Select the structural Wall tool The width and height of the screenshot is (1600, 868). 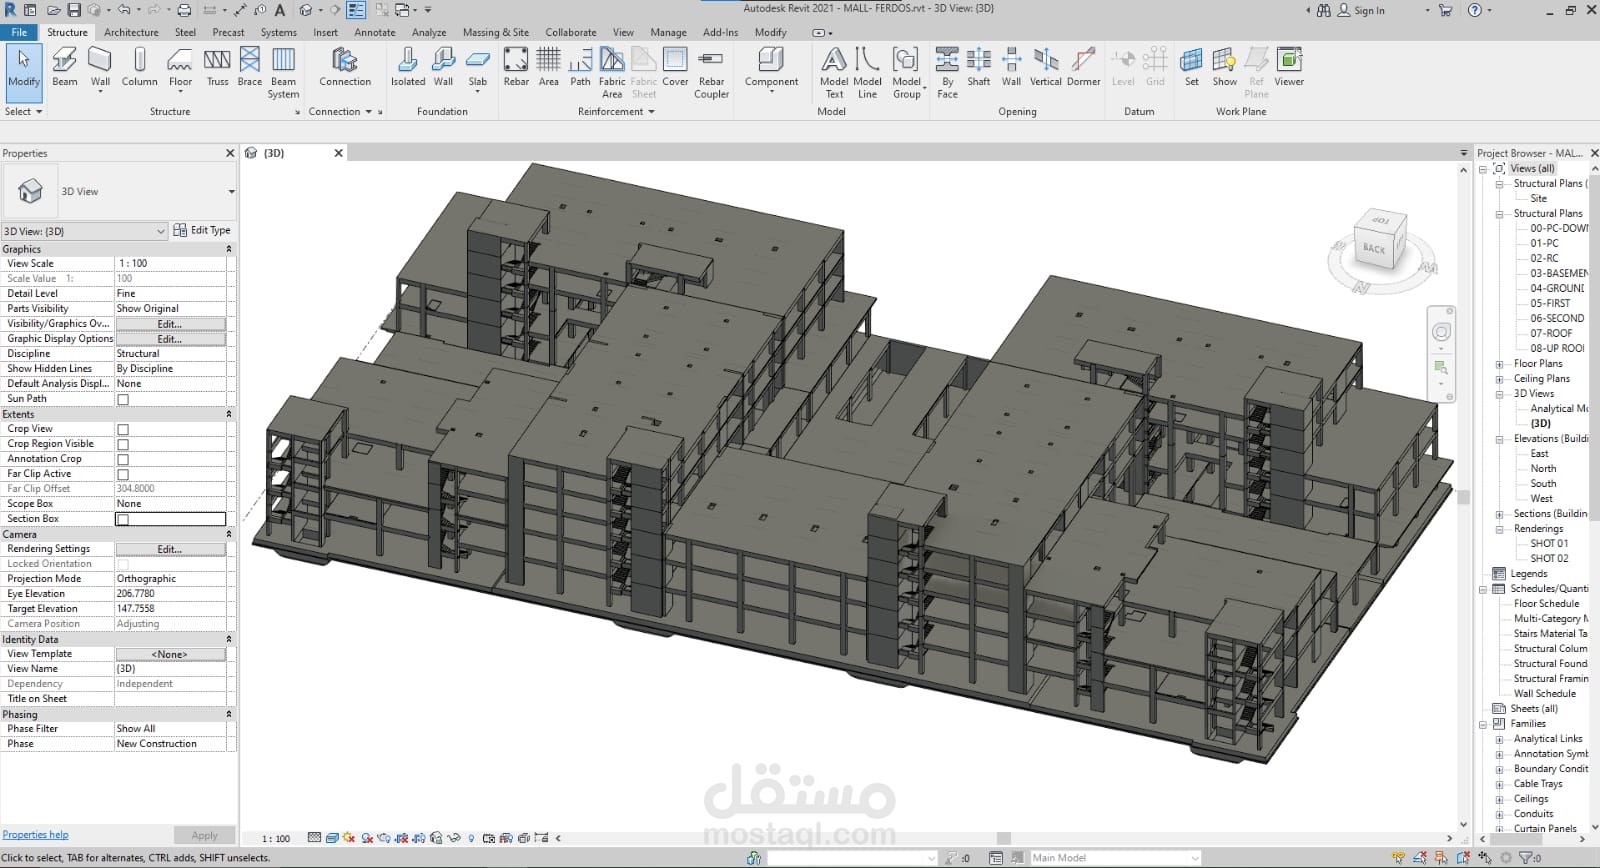point(100,70)
